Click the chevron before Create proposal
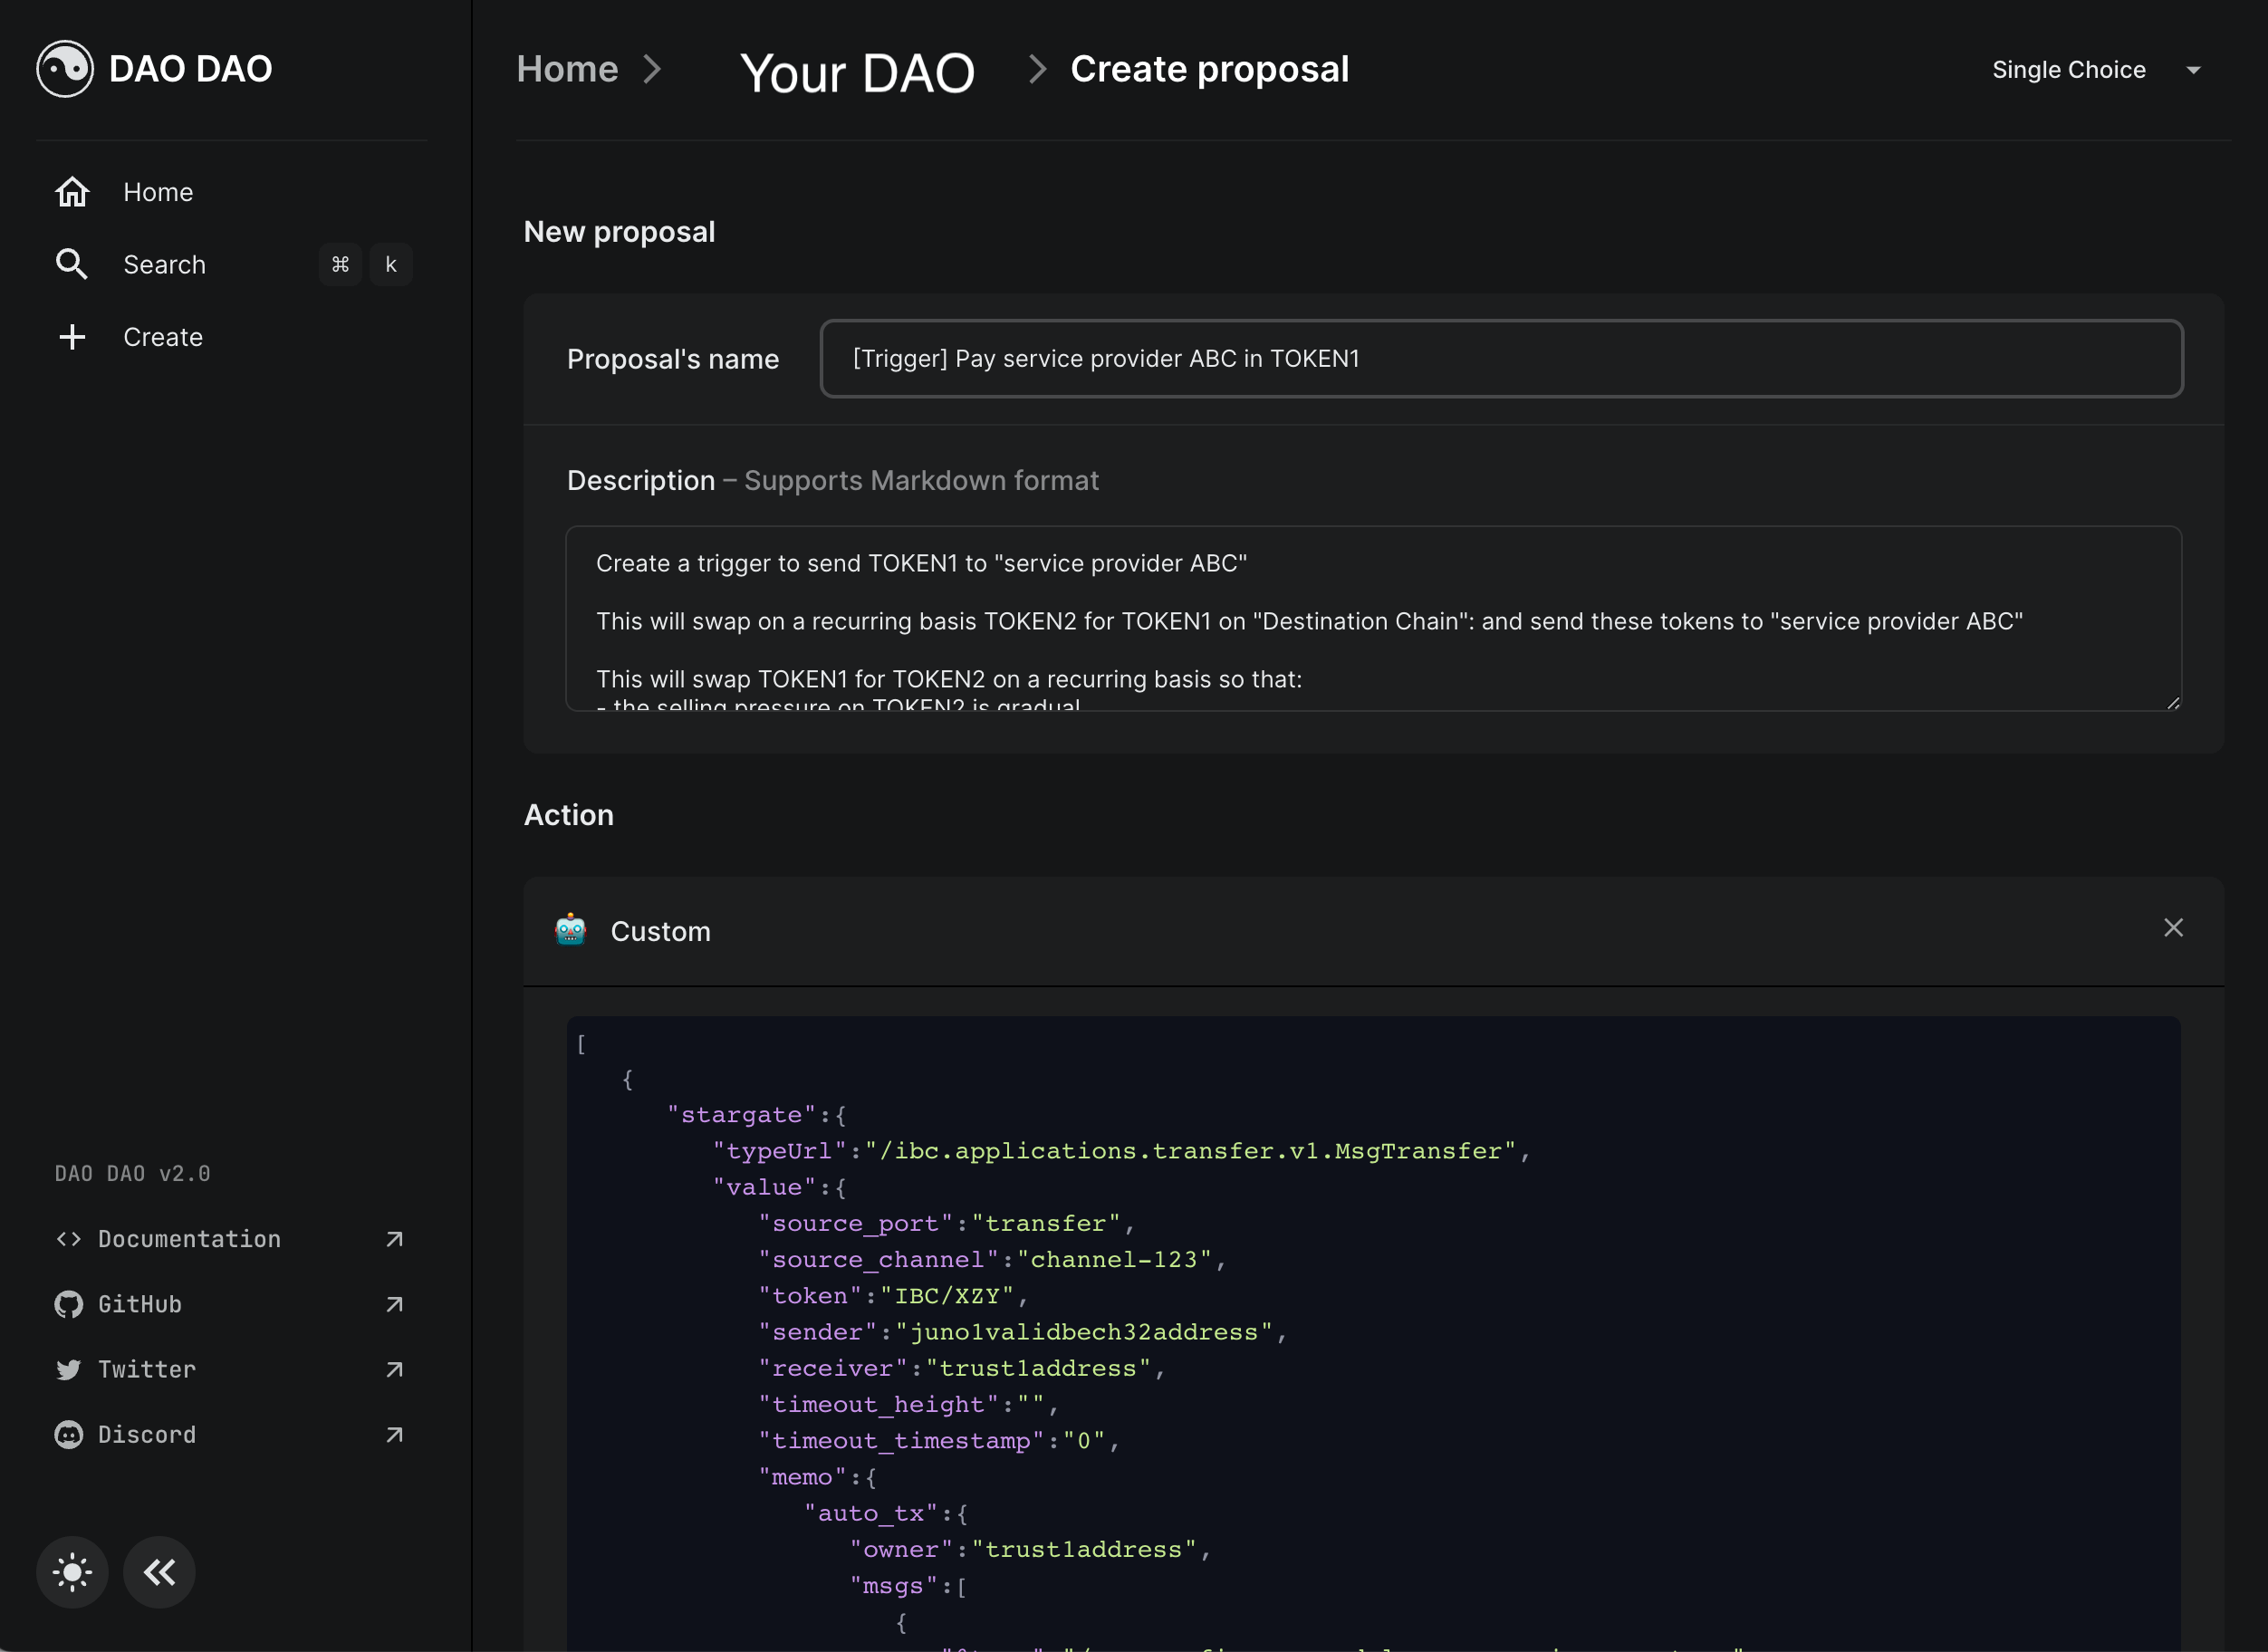 [x=1038, y=69]
